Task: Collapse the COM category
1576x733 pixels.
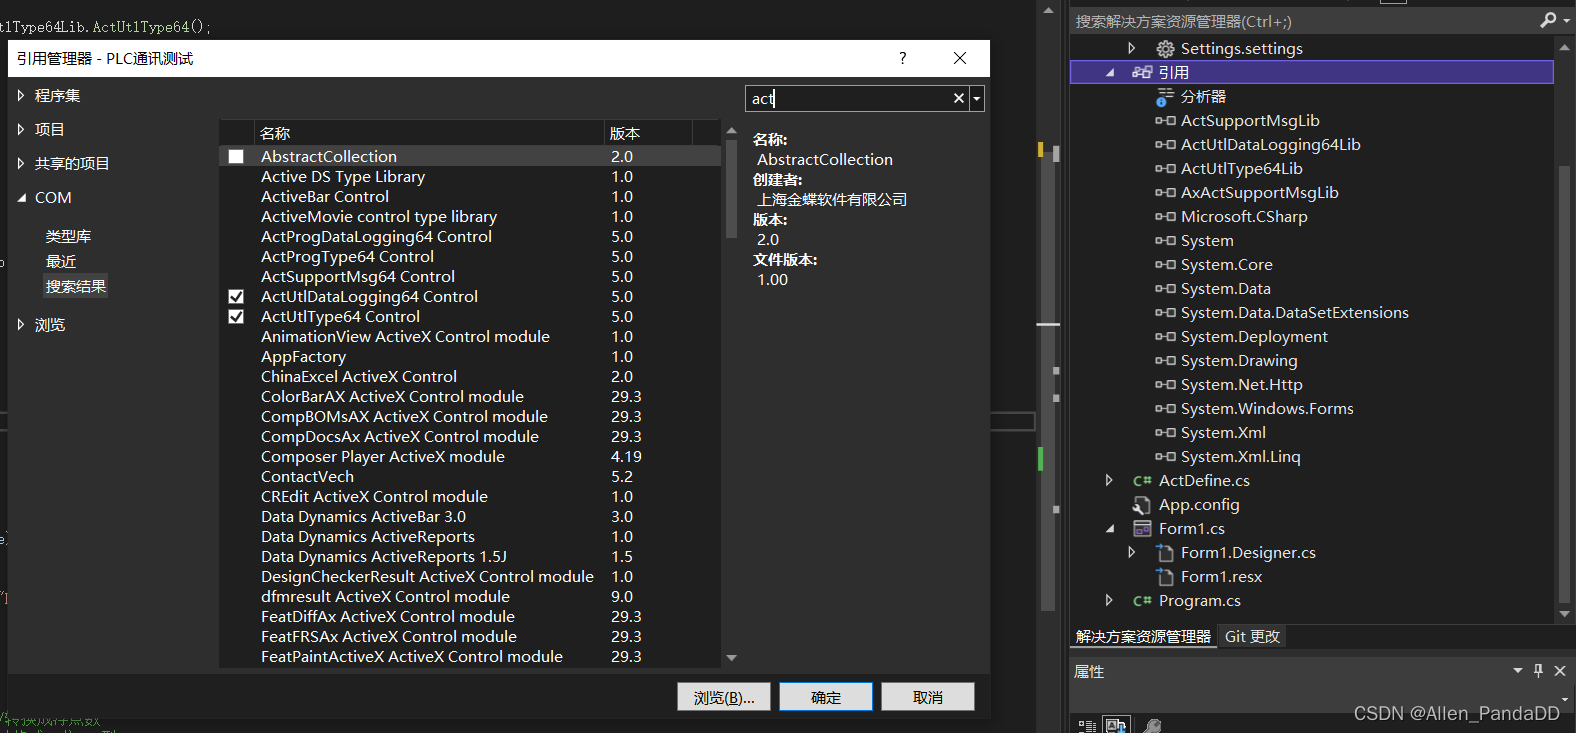Action: [x=21, y=198]
